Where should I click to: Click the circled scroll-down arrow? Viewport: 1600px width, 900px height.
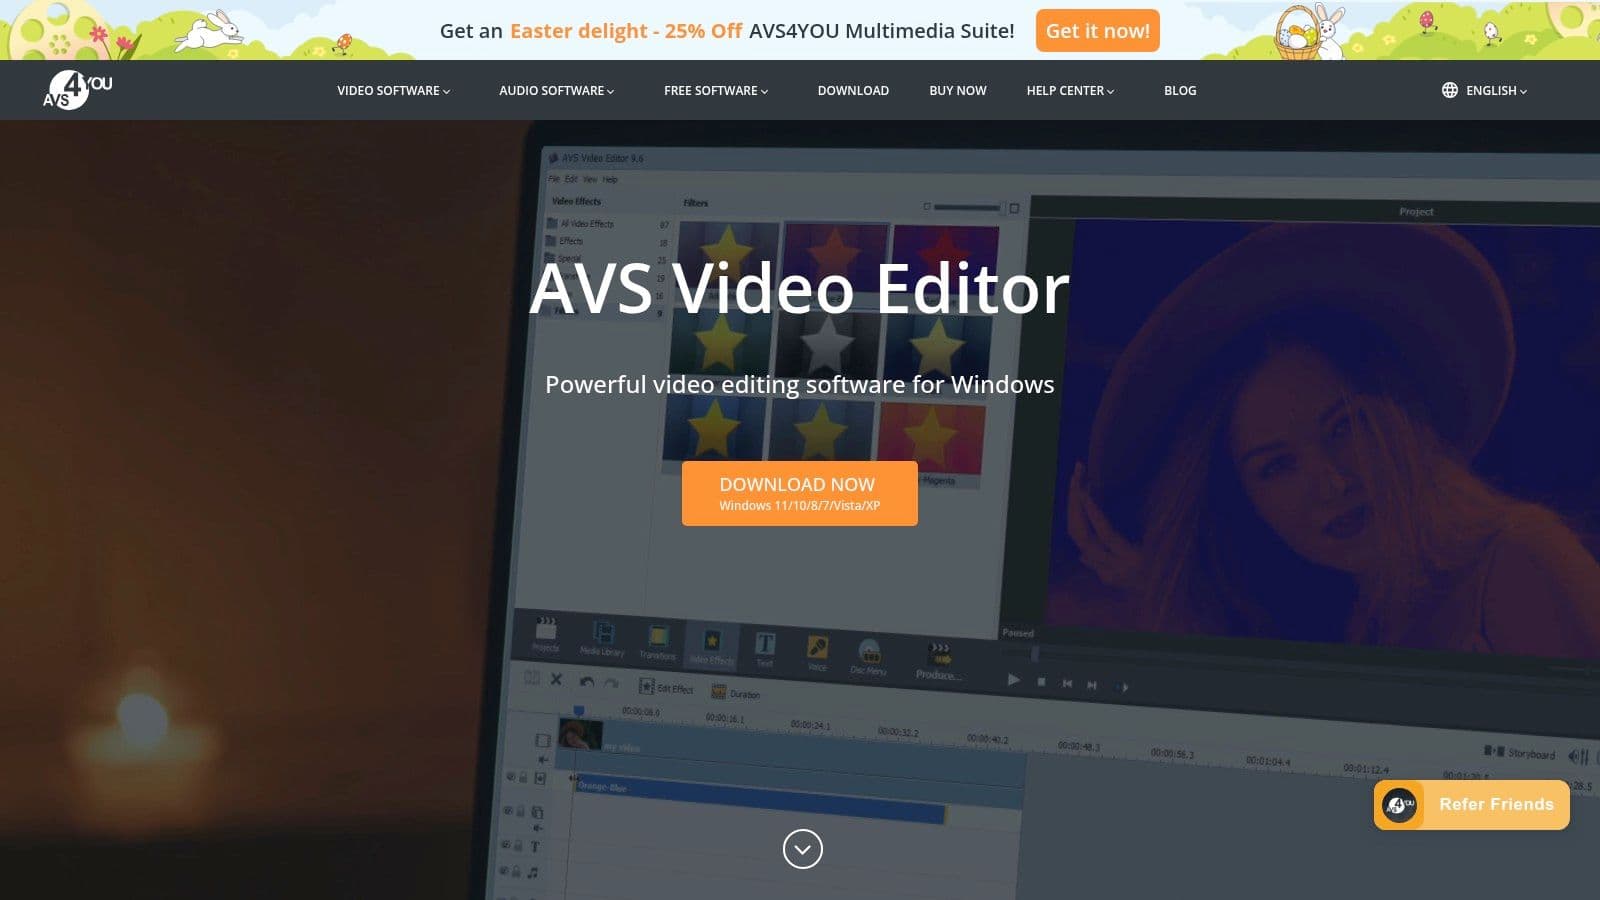click(x=802, y=849)
